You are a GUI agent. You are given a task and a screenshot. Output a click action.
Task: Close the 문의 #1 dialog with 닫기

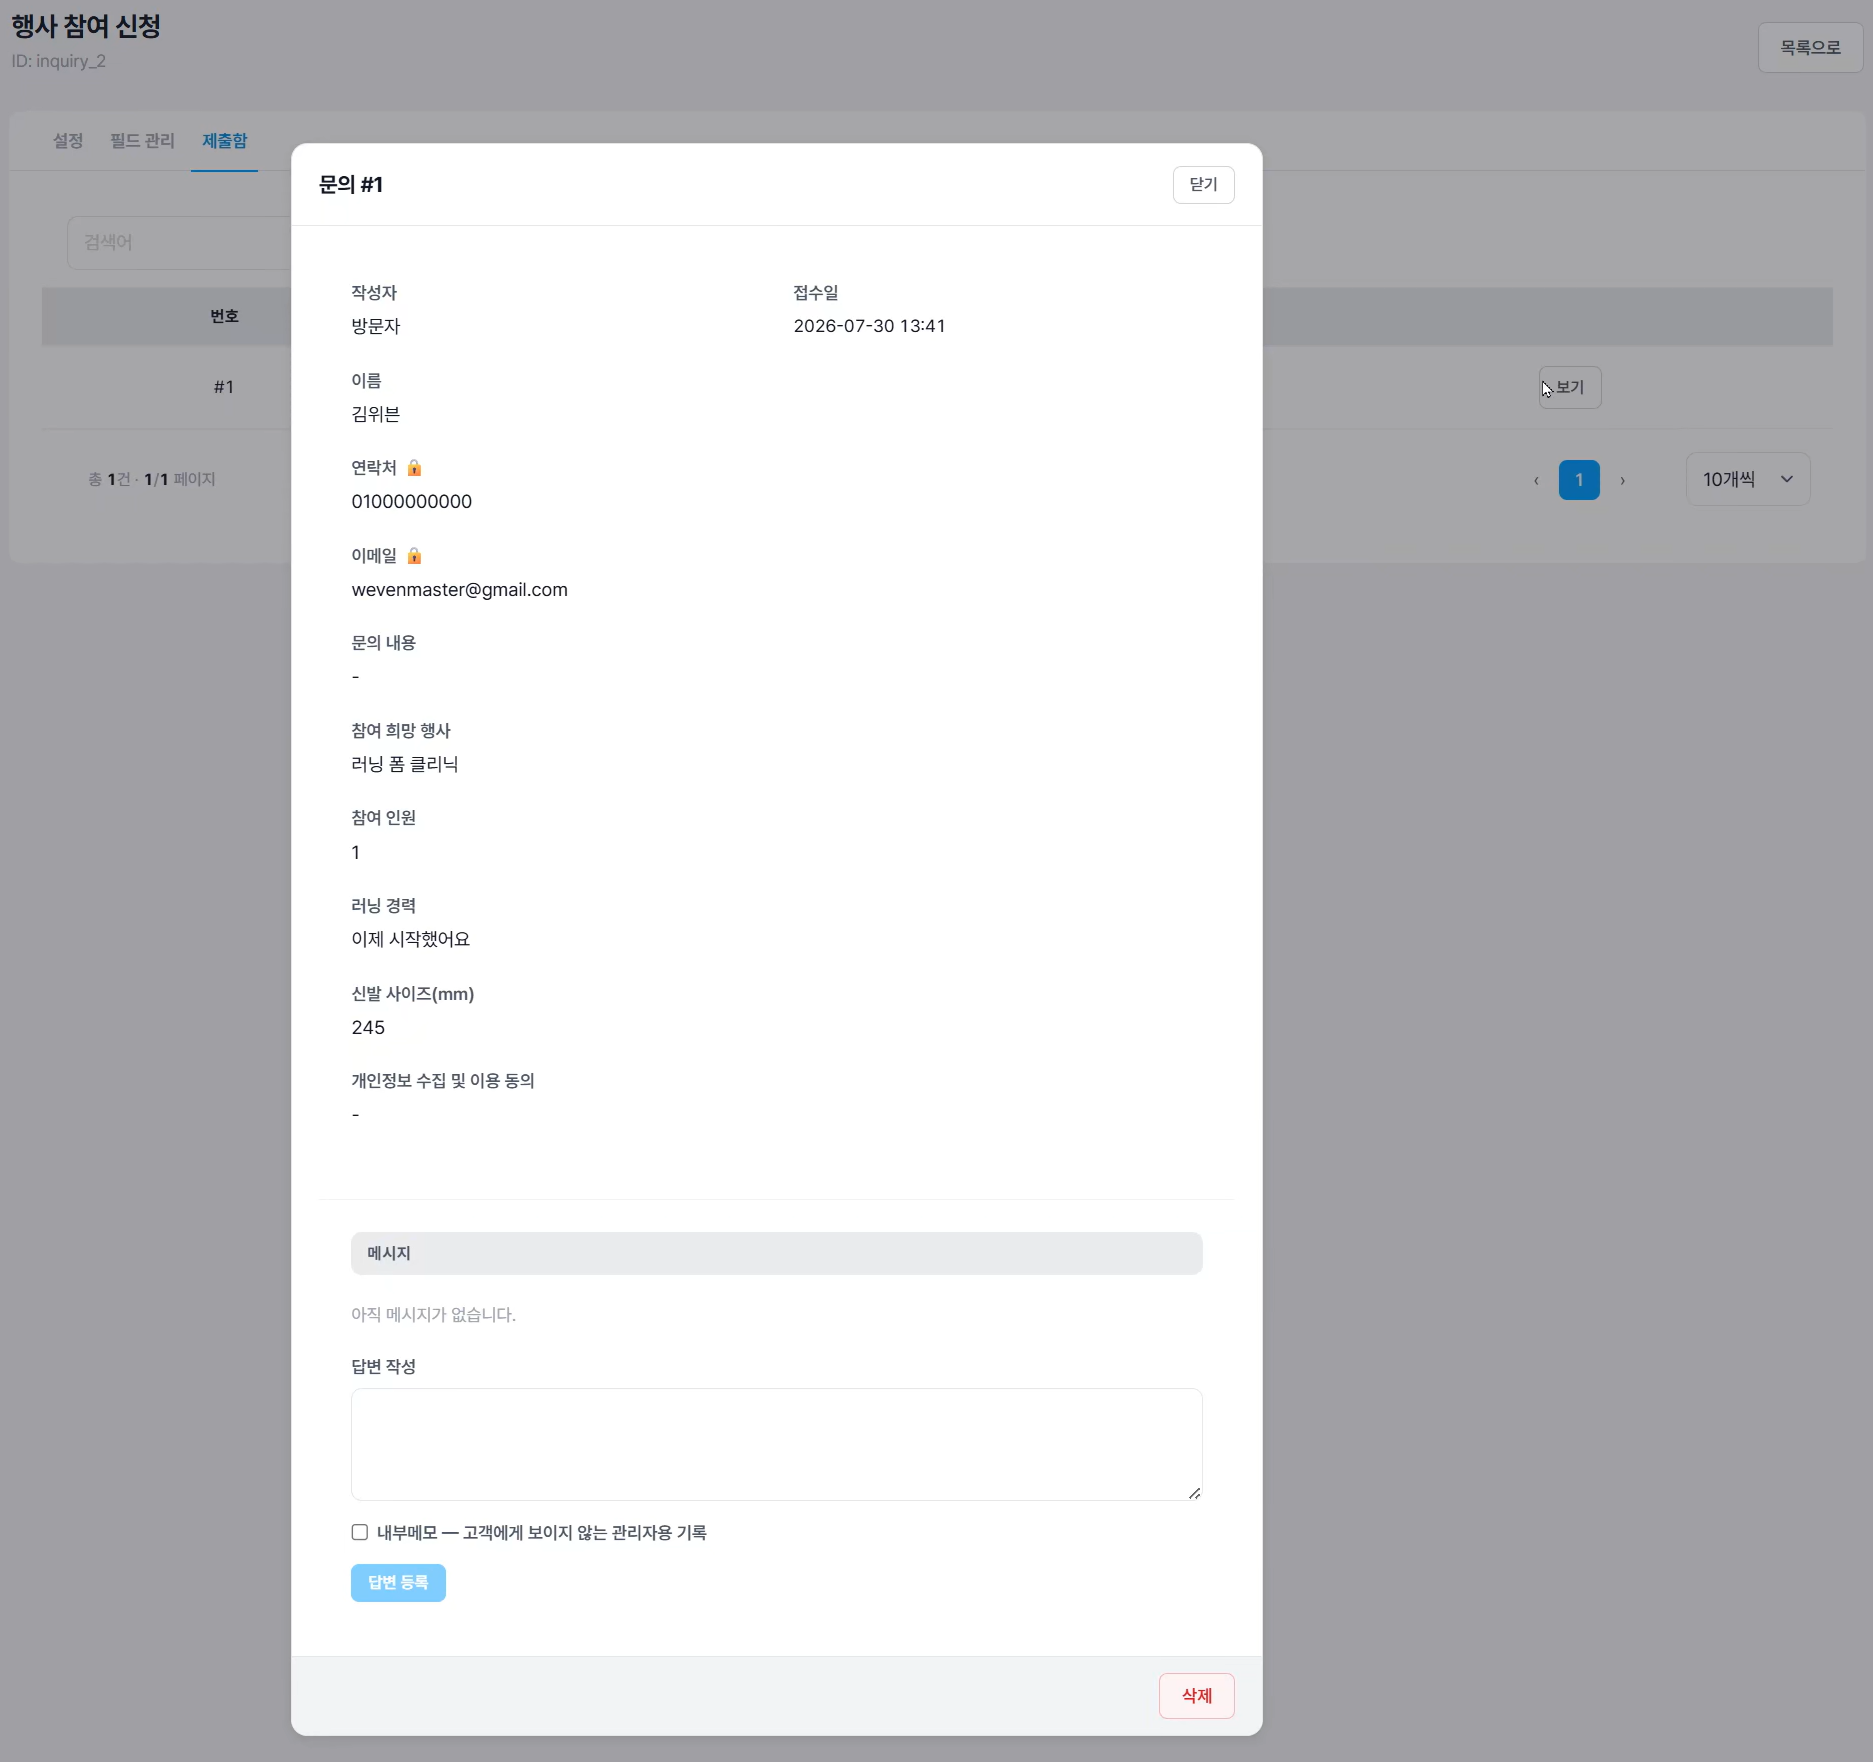point(1203,185)
